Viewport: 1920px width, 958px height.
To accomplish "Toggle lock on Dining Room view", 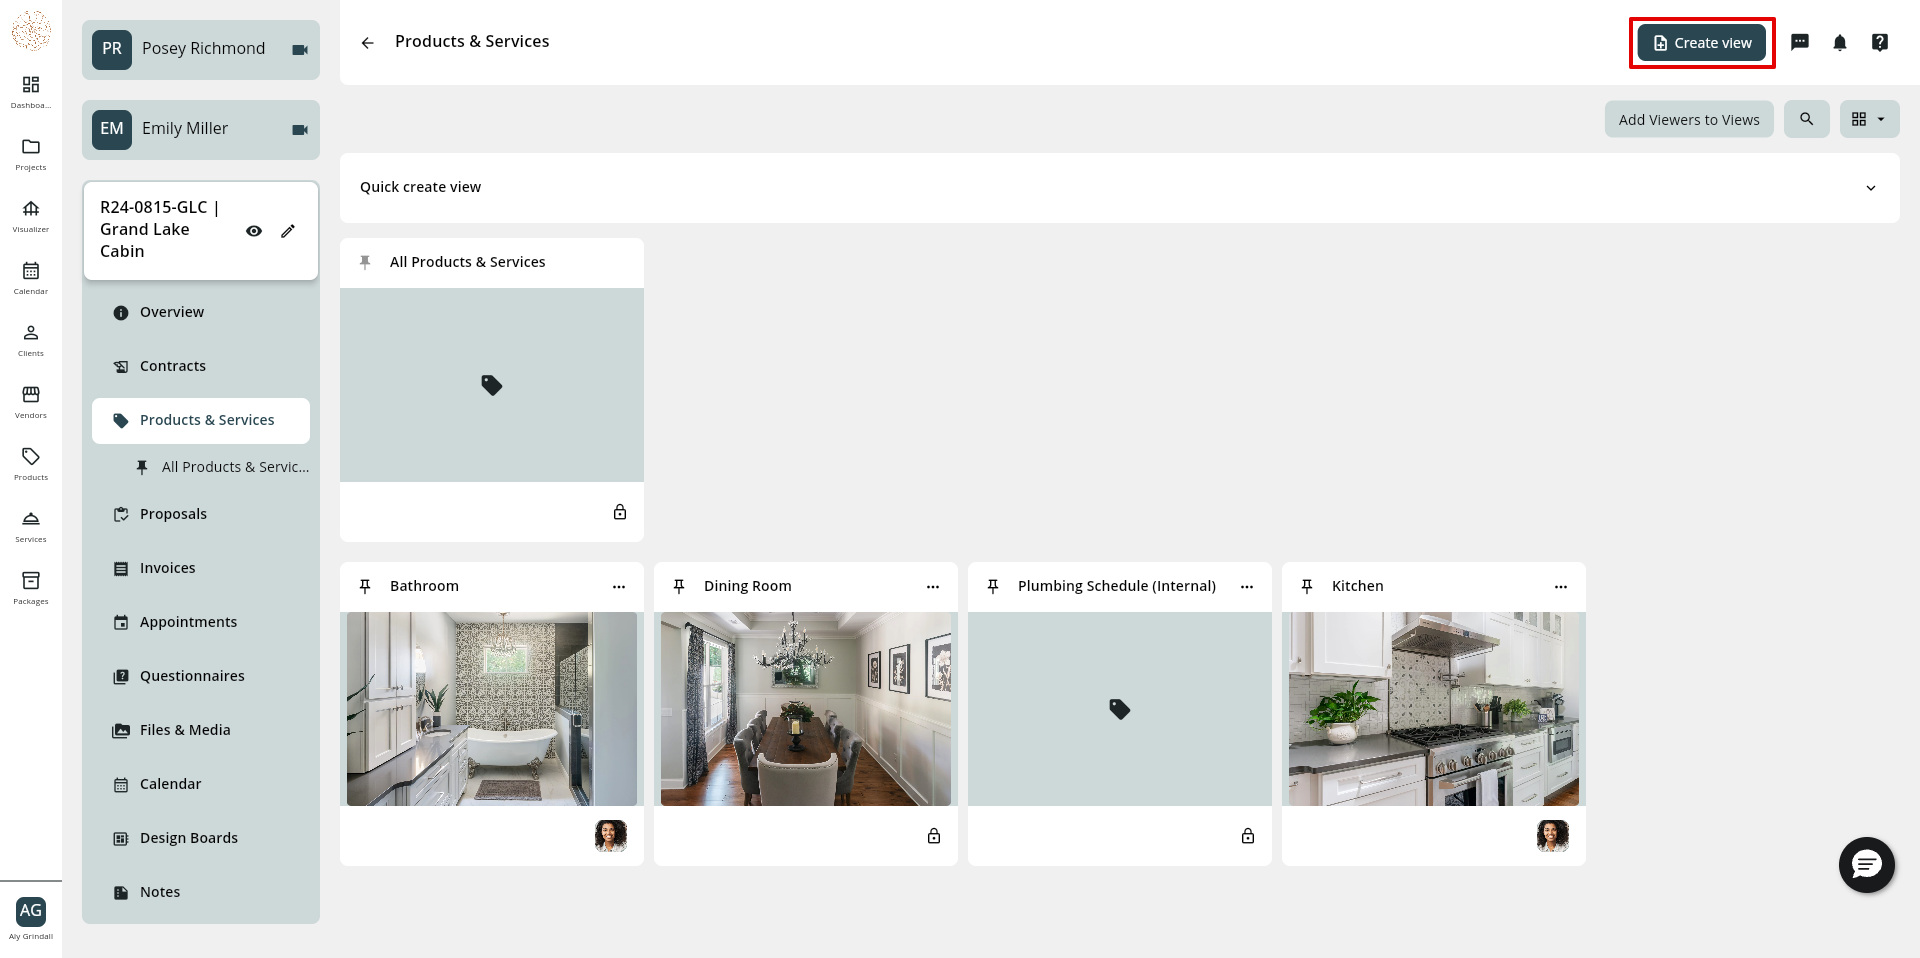I will pos(934,836).
